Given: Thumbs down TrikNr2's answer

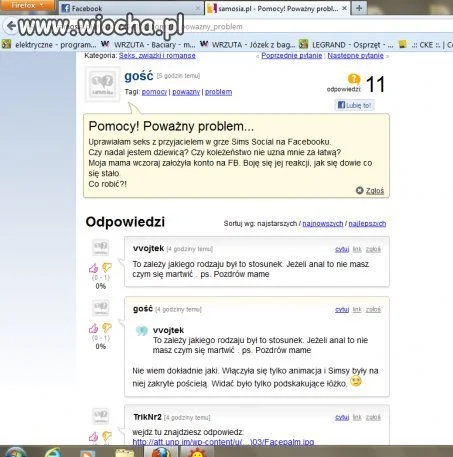Looking at the screenshot, I should click(x=107, y=436).
